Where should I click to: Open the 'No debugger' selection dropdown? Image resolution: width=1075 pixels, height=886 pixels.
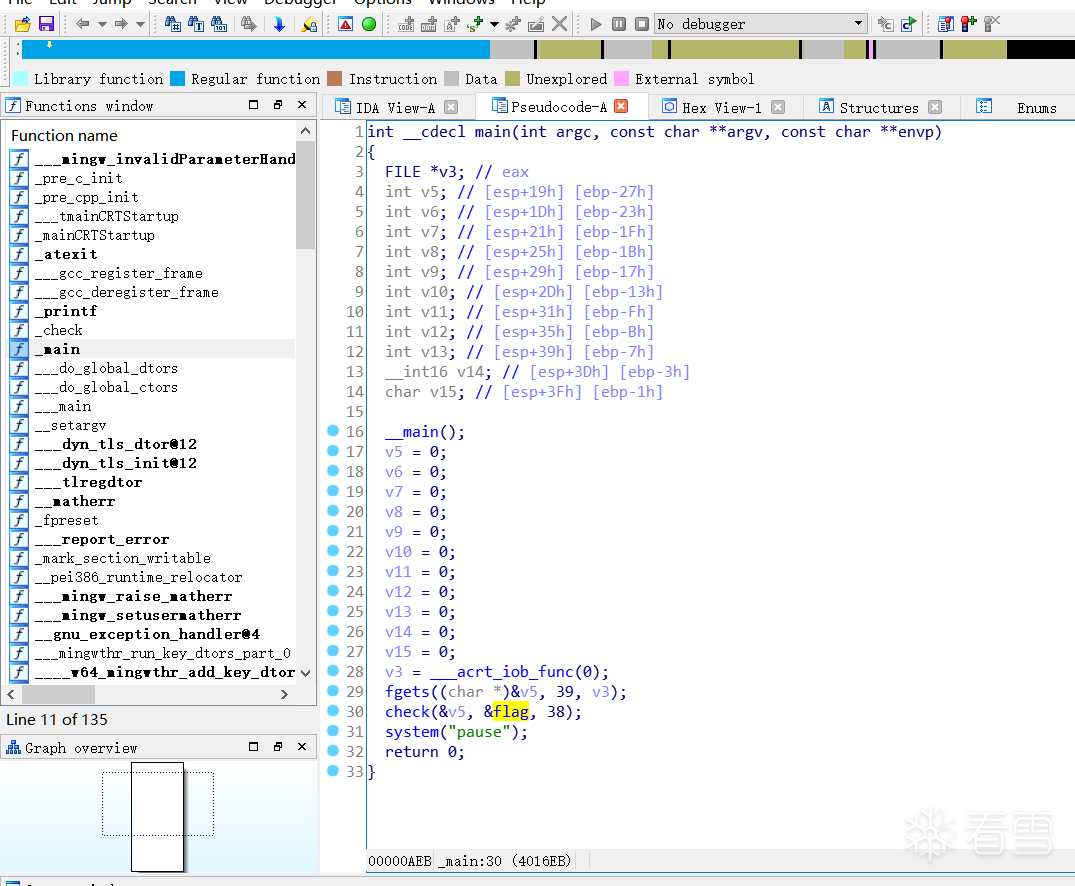[x=859, y=24]
